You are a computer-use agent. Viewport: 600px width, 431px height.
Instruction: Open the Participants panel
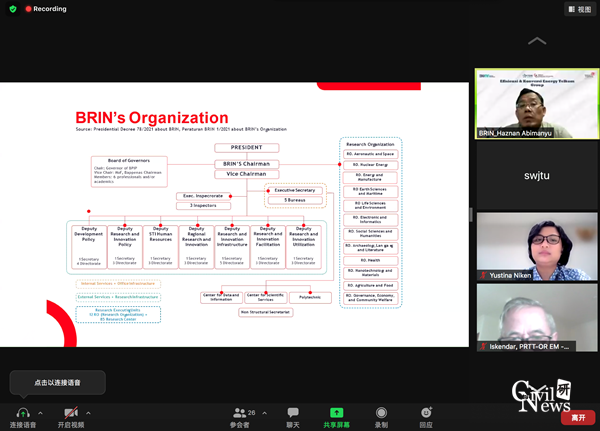click(240, 412)
